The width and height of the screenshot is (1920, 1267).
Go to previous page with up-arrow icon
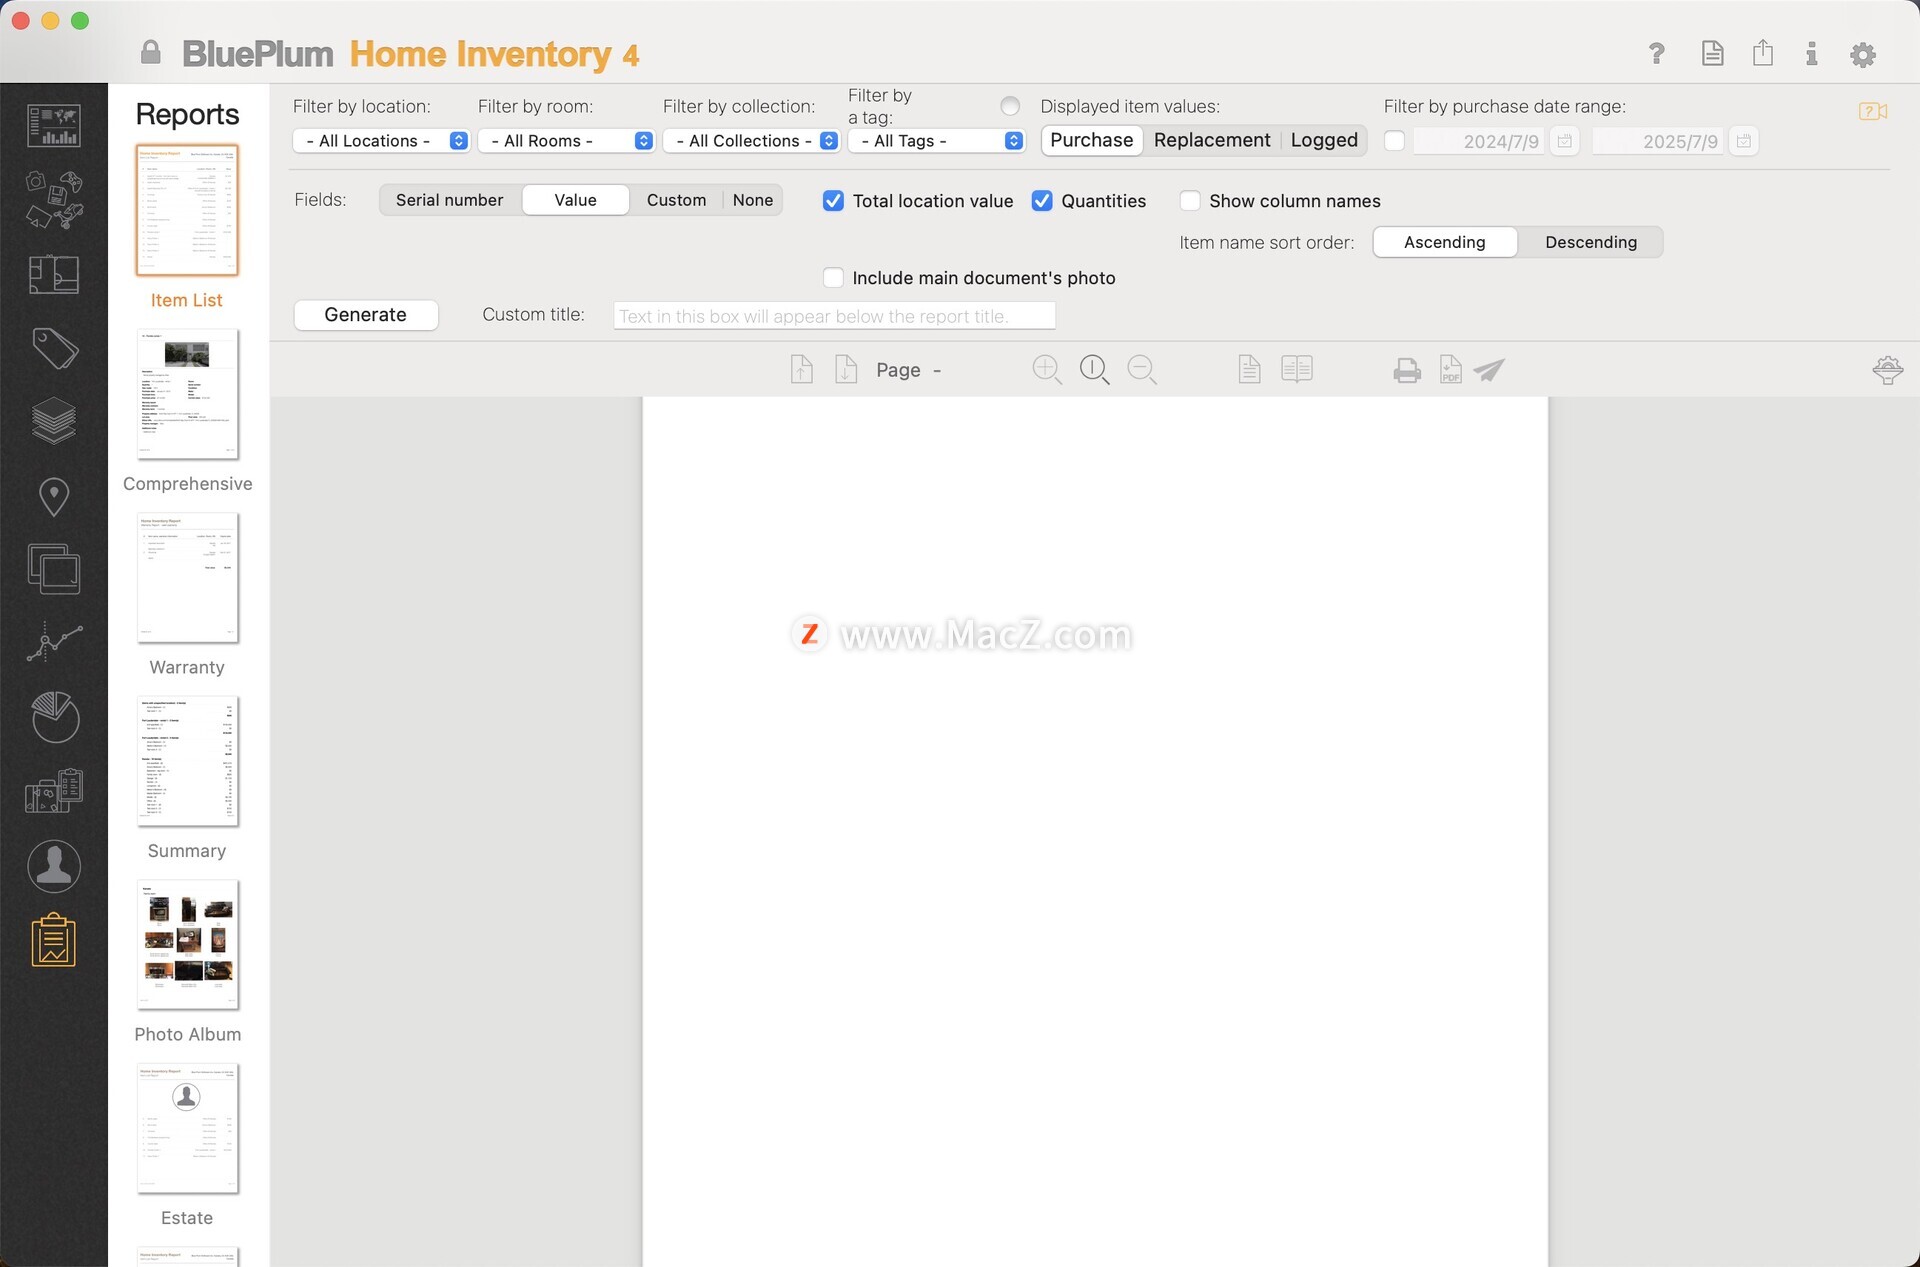point(801,369)
